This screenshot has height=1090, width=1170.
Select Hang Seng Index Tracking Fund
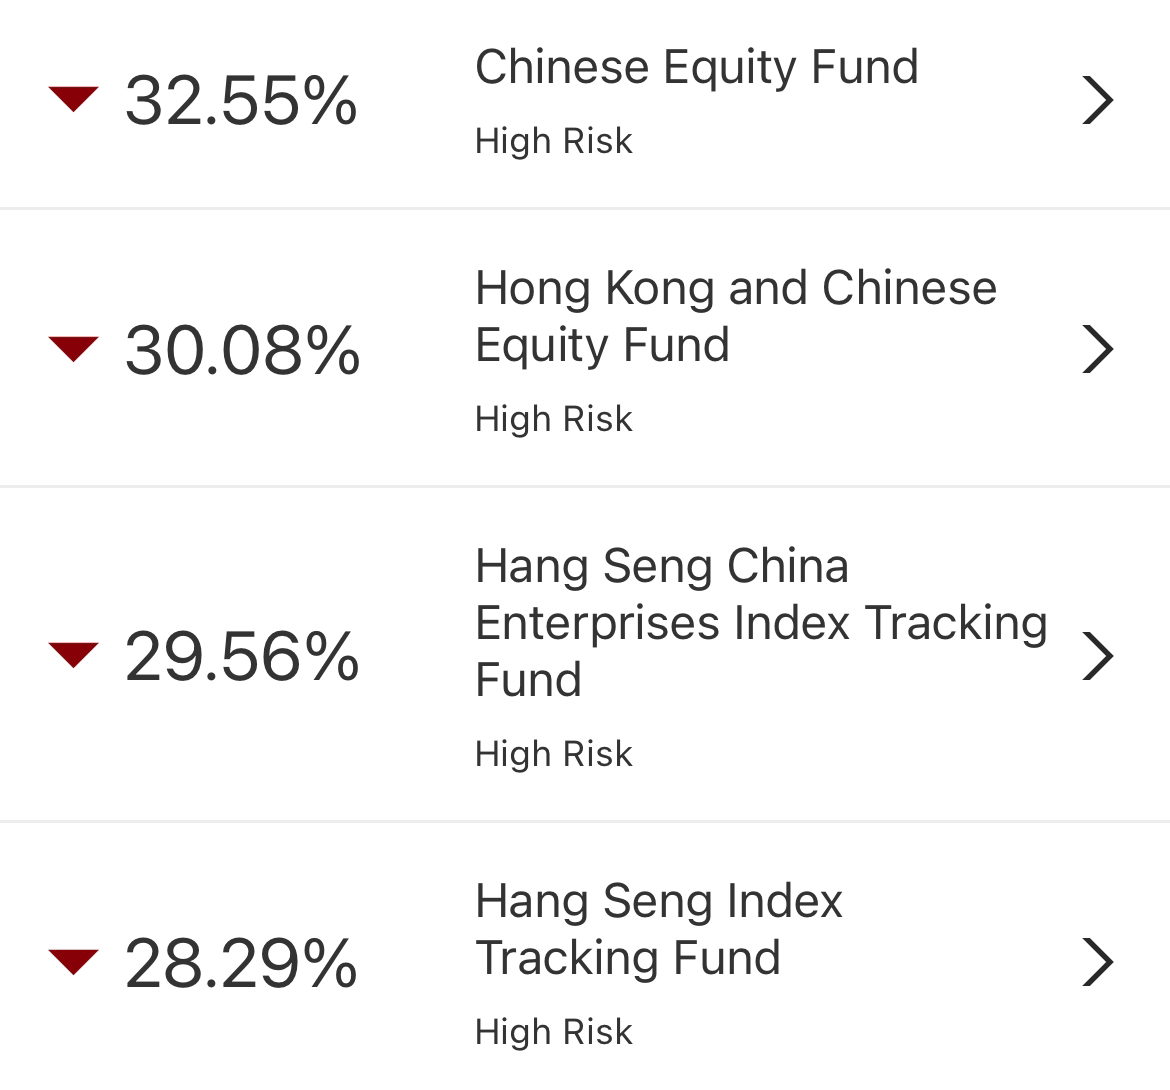coord(660,928)
